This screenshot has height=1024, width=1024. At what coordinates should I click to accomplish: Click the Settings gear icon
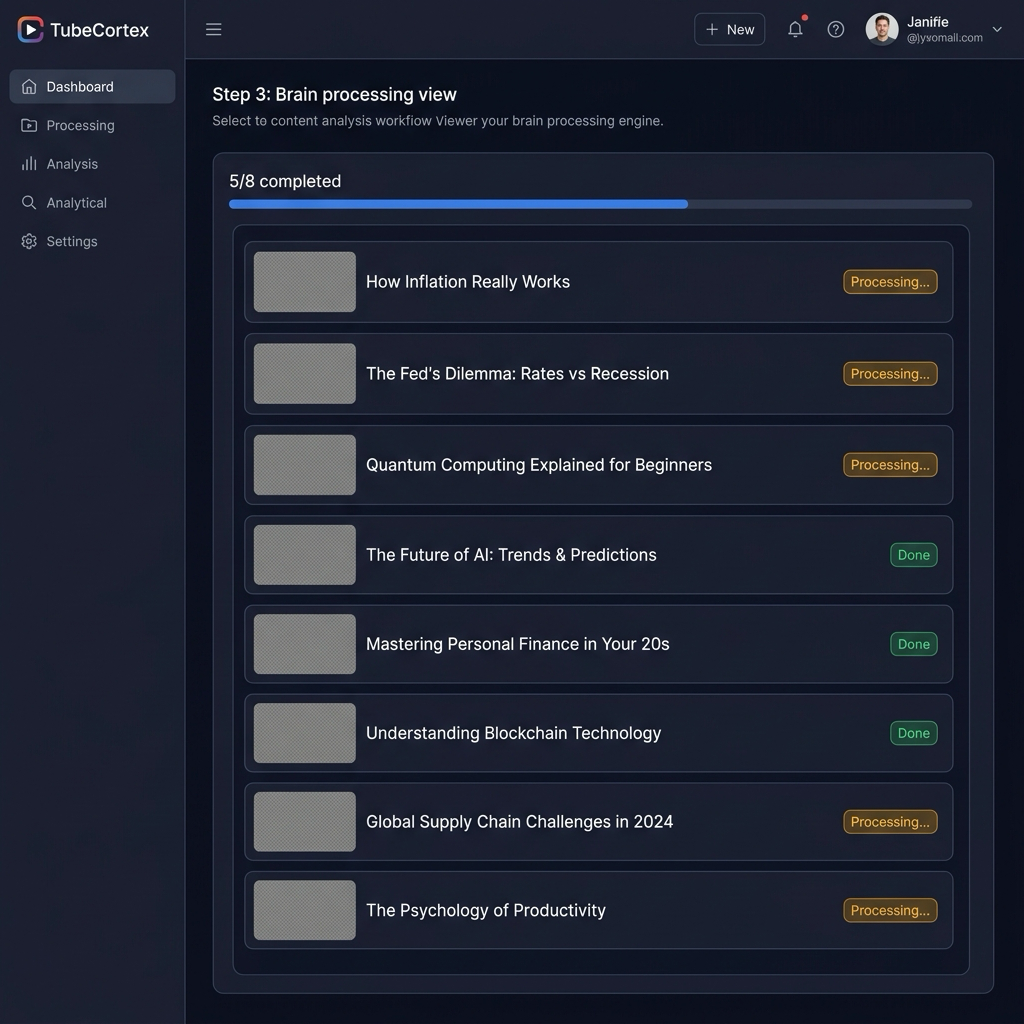(x=29, y=241)
